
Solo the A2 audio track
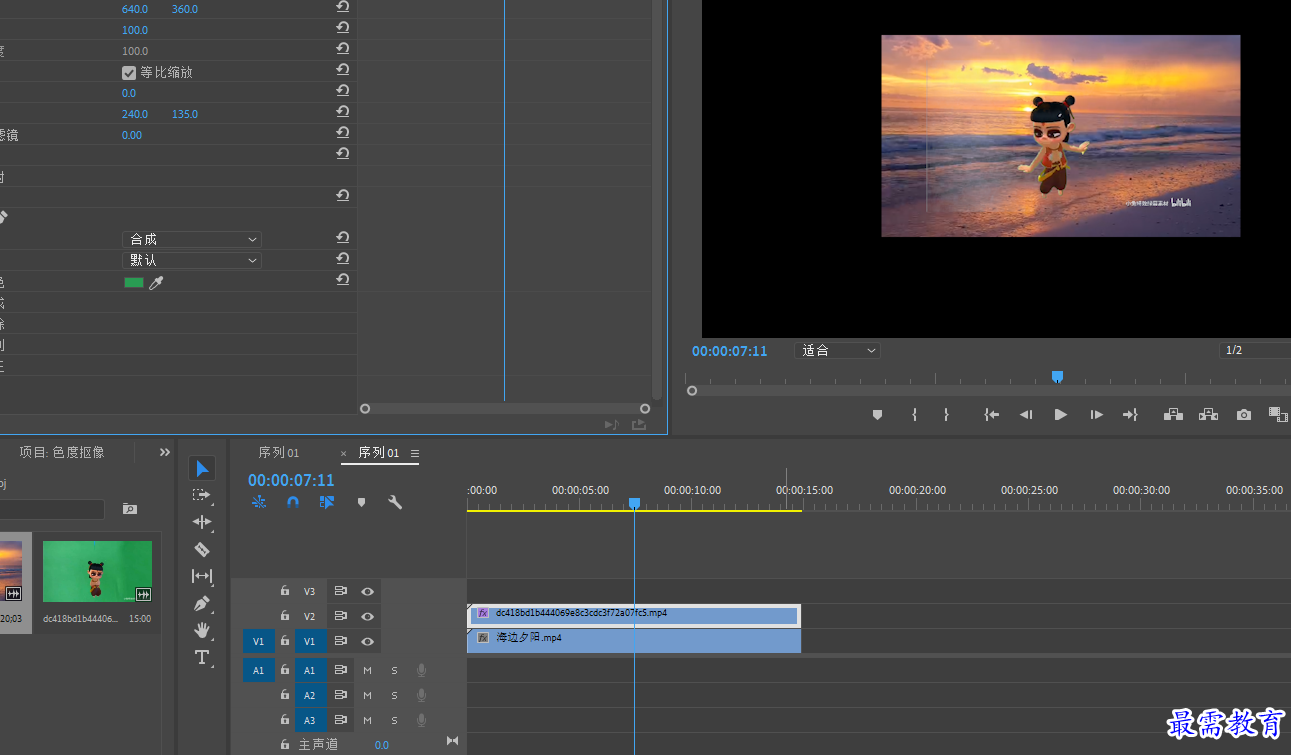click(394, 695)
